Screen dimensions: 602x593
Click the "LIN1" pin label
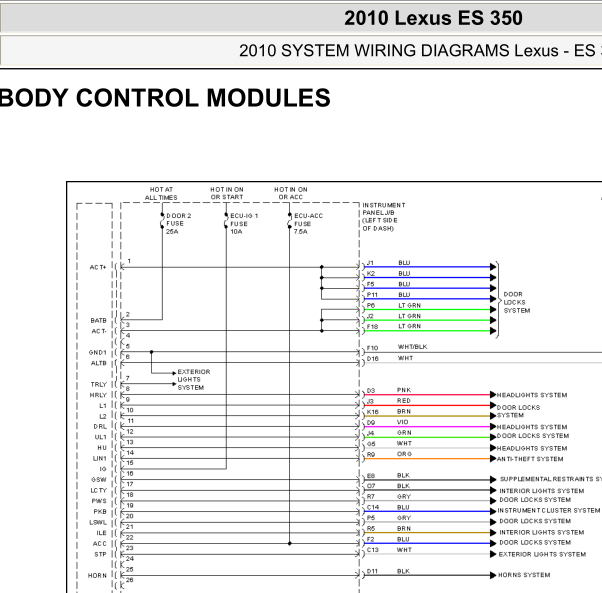[x=99, y=458]
